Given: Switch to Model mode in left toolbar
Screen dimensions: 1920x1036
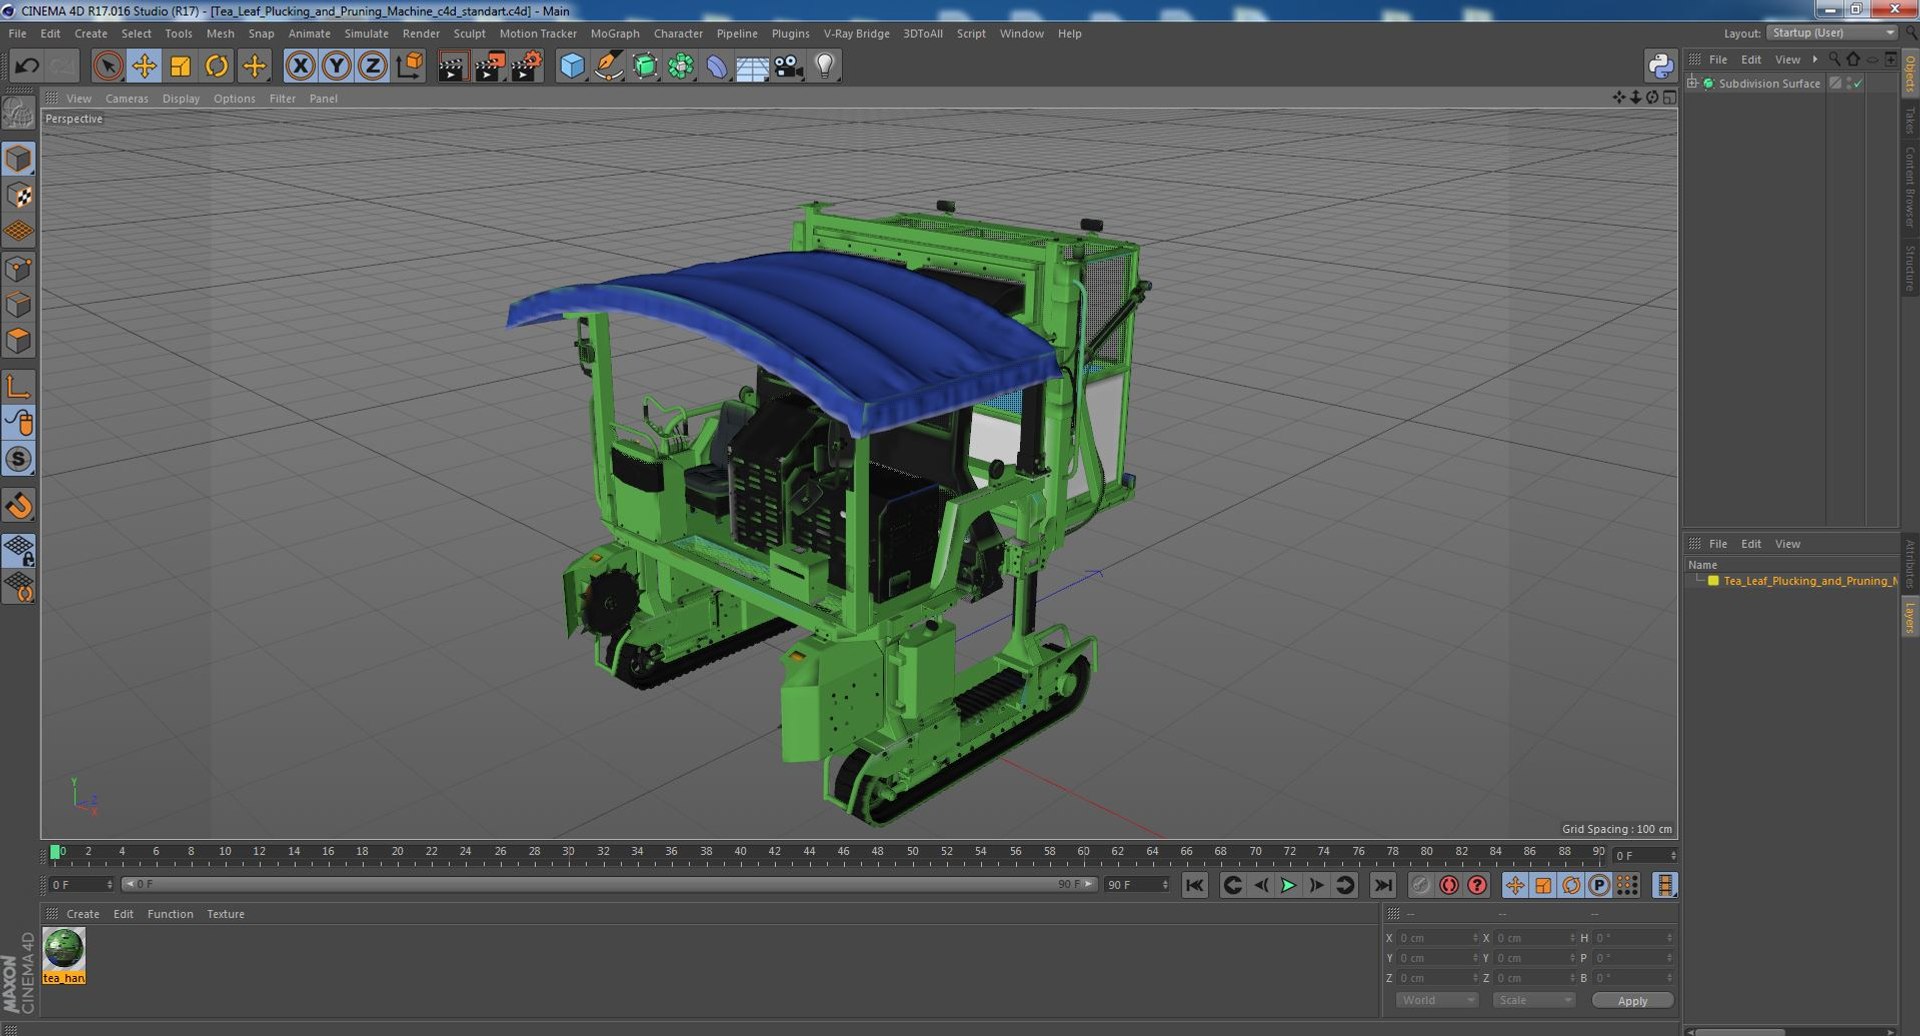Looking at the screenshot, I should [19, 159].
